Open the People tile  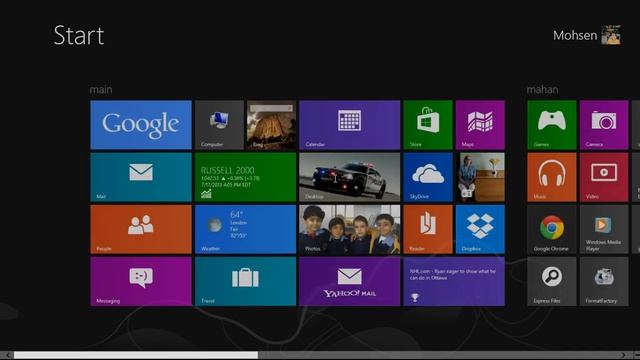pos(141,229)
